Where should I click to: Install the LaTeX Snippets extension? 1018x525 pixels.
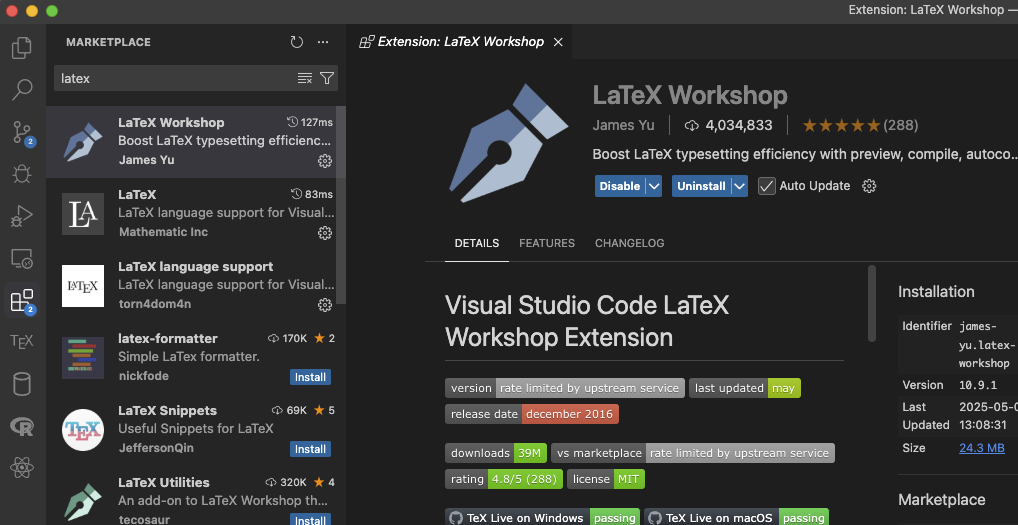pyautogui.click(x=310, y=449)
